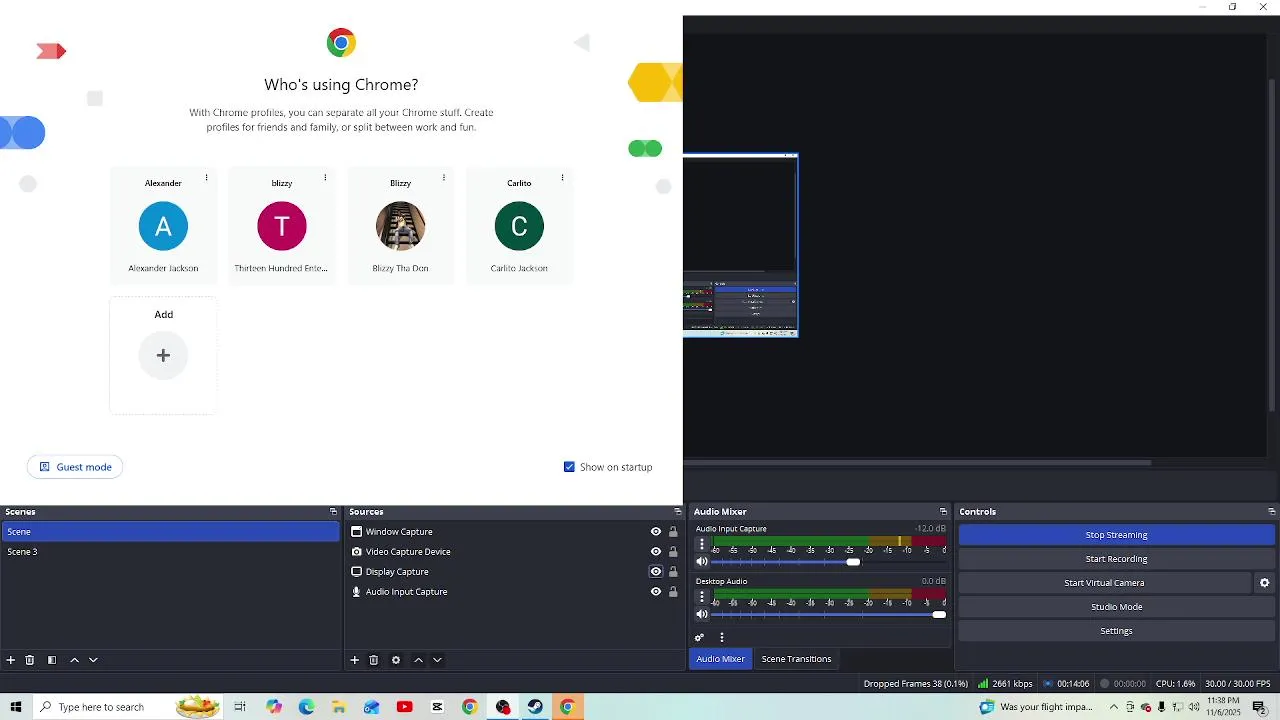Hide the Video Capture Device source
Image resolution: width=1280 pixels, height=720 pixels.
(656, 552)
